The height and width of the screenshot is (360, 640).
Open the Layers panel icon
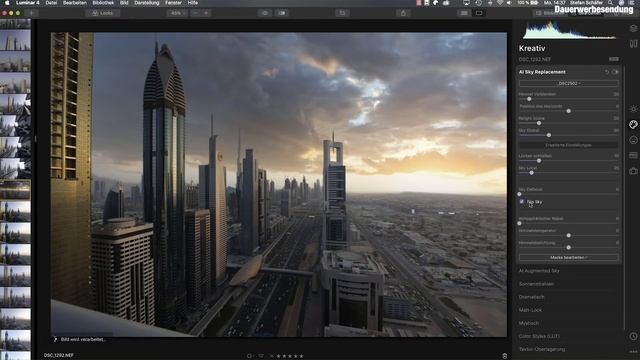click(633, 28)
